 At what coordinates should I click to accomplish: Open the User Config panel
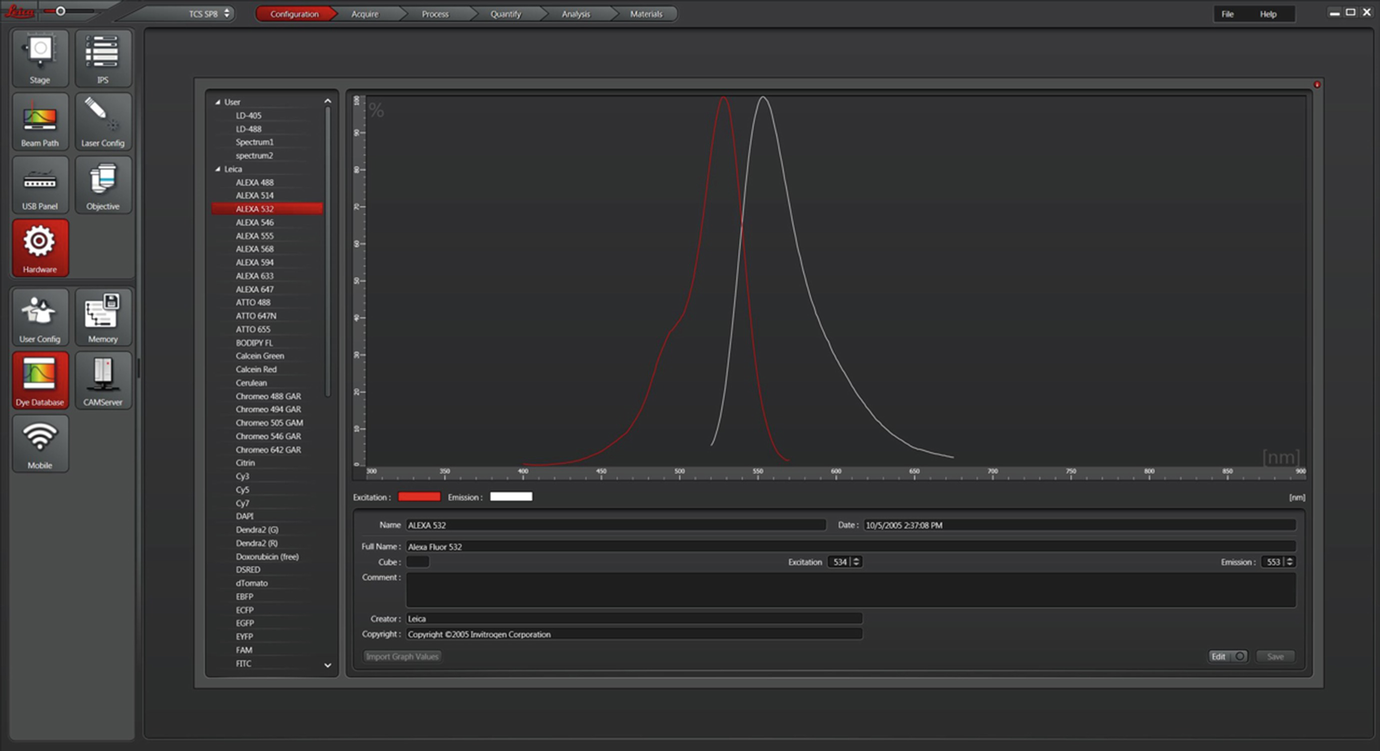[40, 318]
